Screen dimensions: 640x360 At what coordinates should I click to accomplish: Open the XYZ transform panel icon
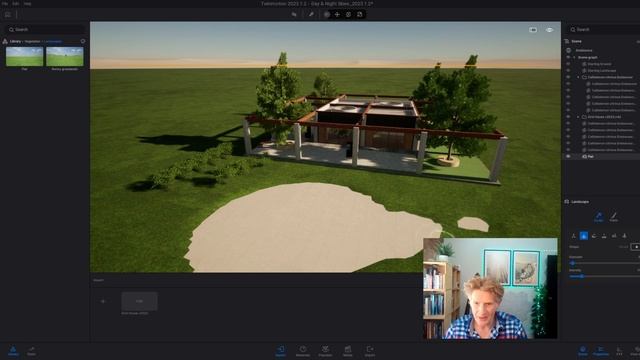[x=619, y=351]
